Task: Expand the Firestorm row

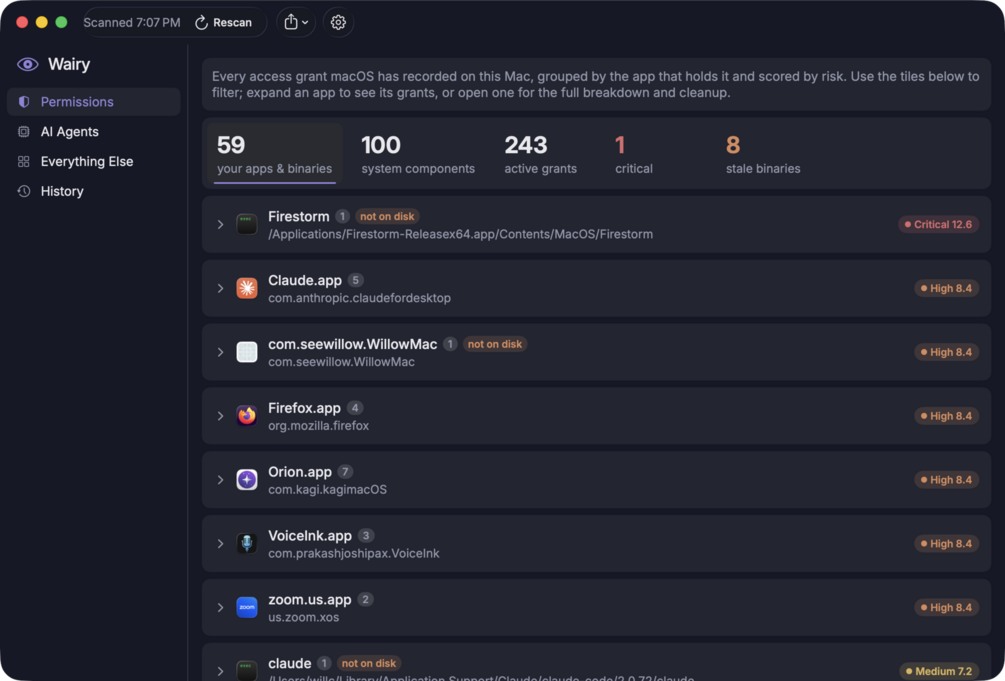Action: point(220,224)
